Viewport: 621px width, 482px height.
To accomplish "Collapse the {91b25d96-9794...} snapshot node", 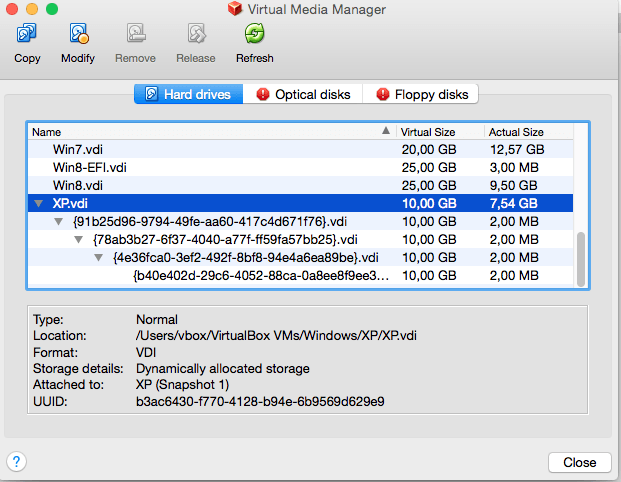I will tap(59, 222).
